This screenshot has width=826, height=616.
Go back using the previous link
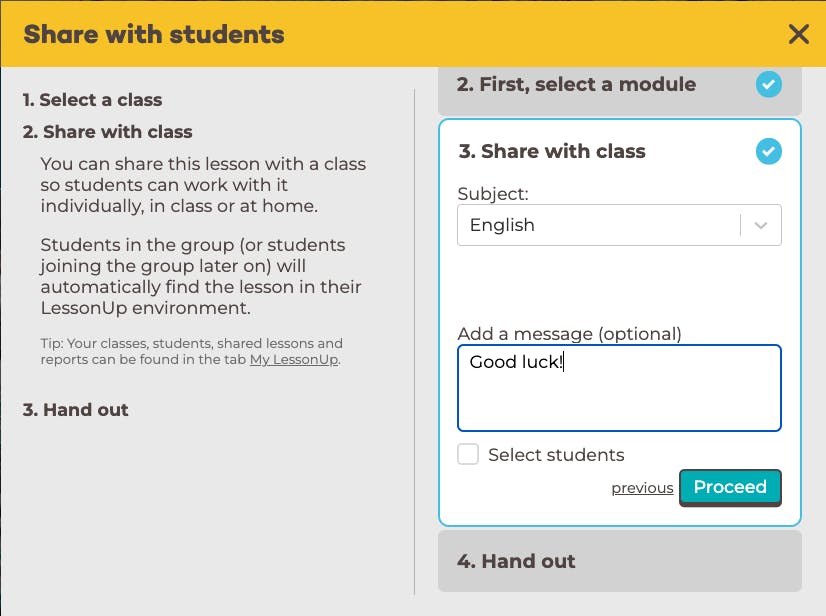pos(642,488)
